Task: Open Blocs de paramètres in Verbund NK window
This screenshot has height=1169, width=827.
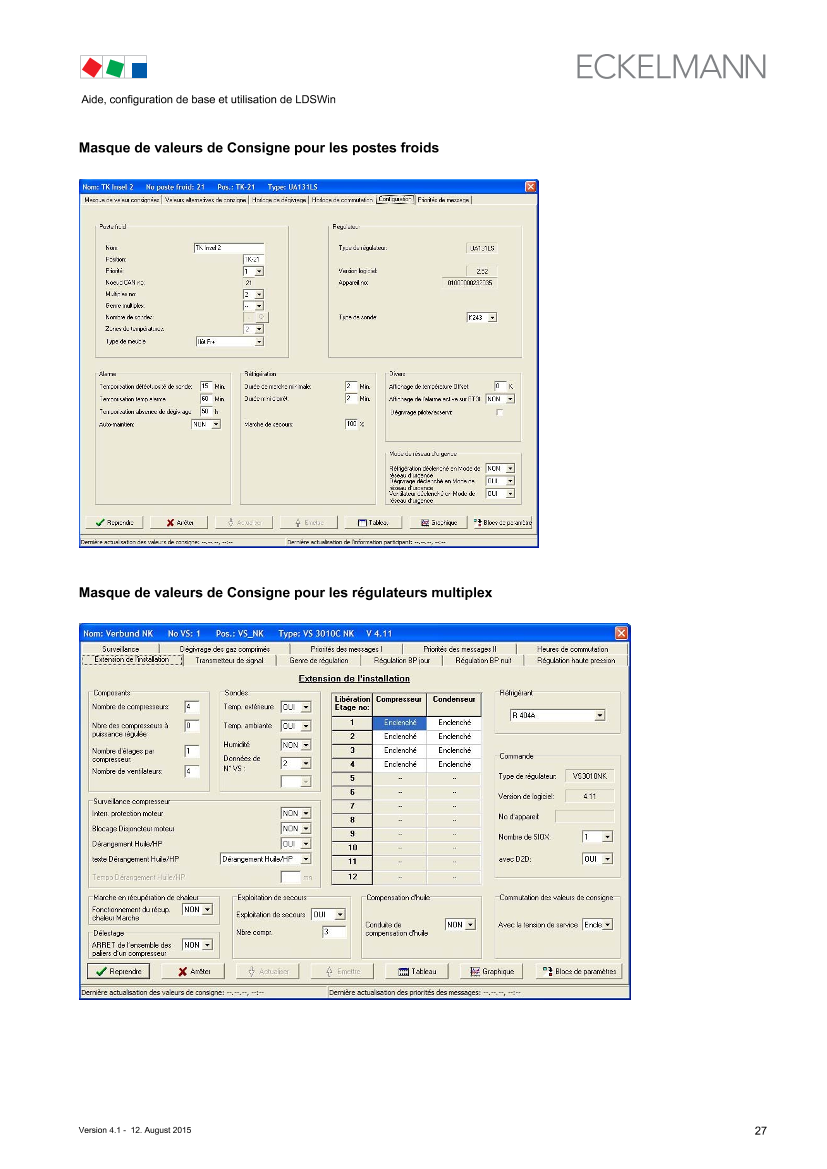Action: pyautogui.click(x=578, y=971)
